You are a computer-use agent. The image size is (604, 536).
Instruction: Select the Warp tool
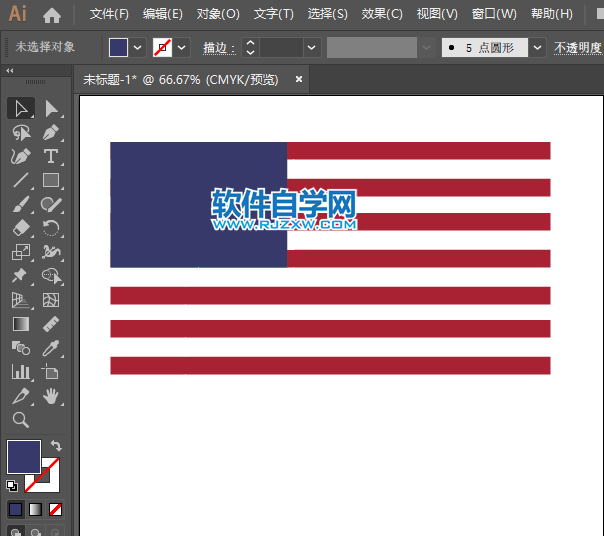coord(51,252)
